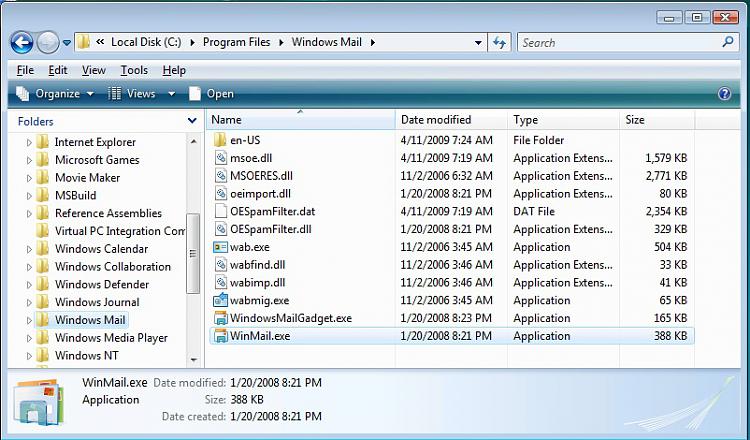750x440 pixels.
Task: Select the wabmig.exe application icon
Action: (221, 300)
